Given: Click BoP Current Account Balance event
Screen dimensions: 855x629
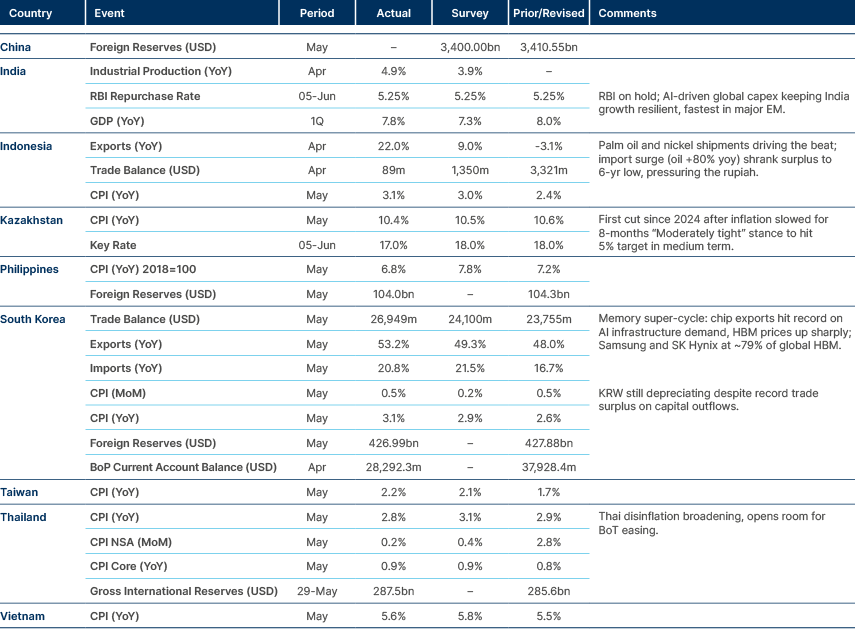Looking at the screenshot, I should [x=183, y=468].
